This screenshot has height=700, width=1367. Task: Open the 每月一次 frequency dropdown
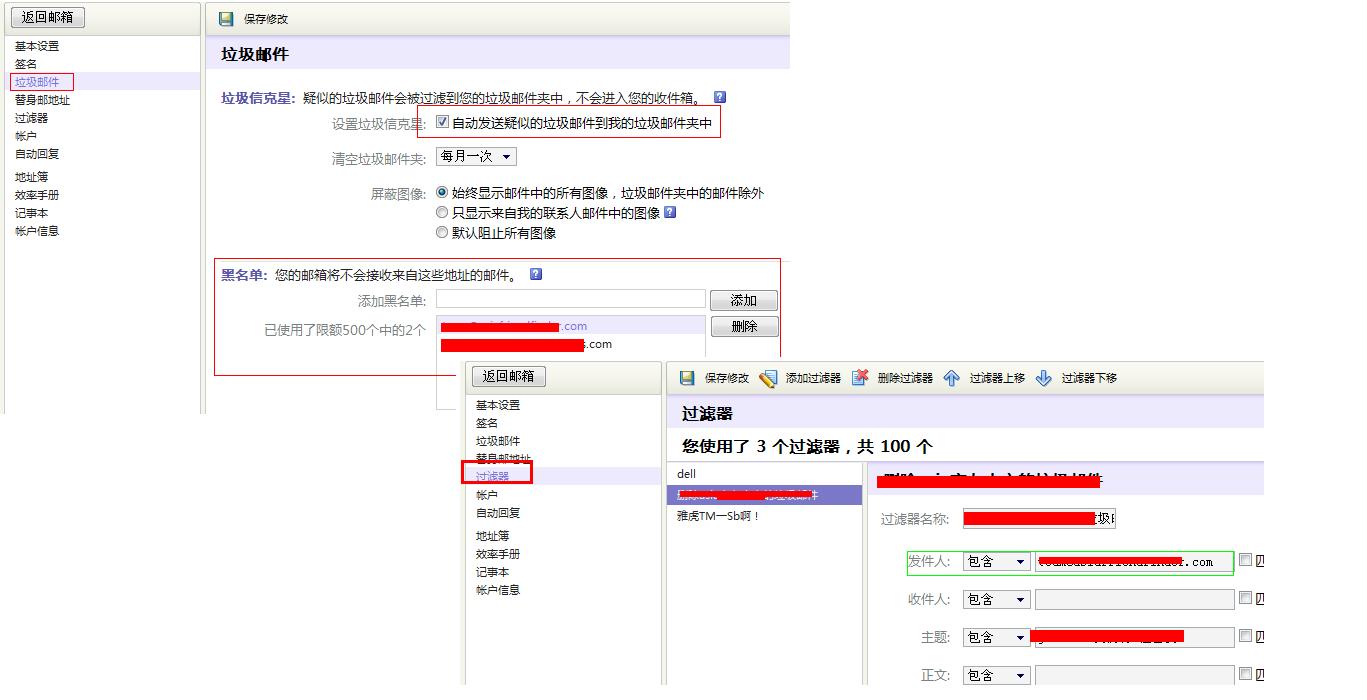(x=477, y=156)
